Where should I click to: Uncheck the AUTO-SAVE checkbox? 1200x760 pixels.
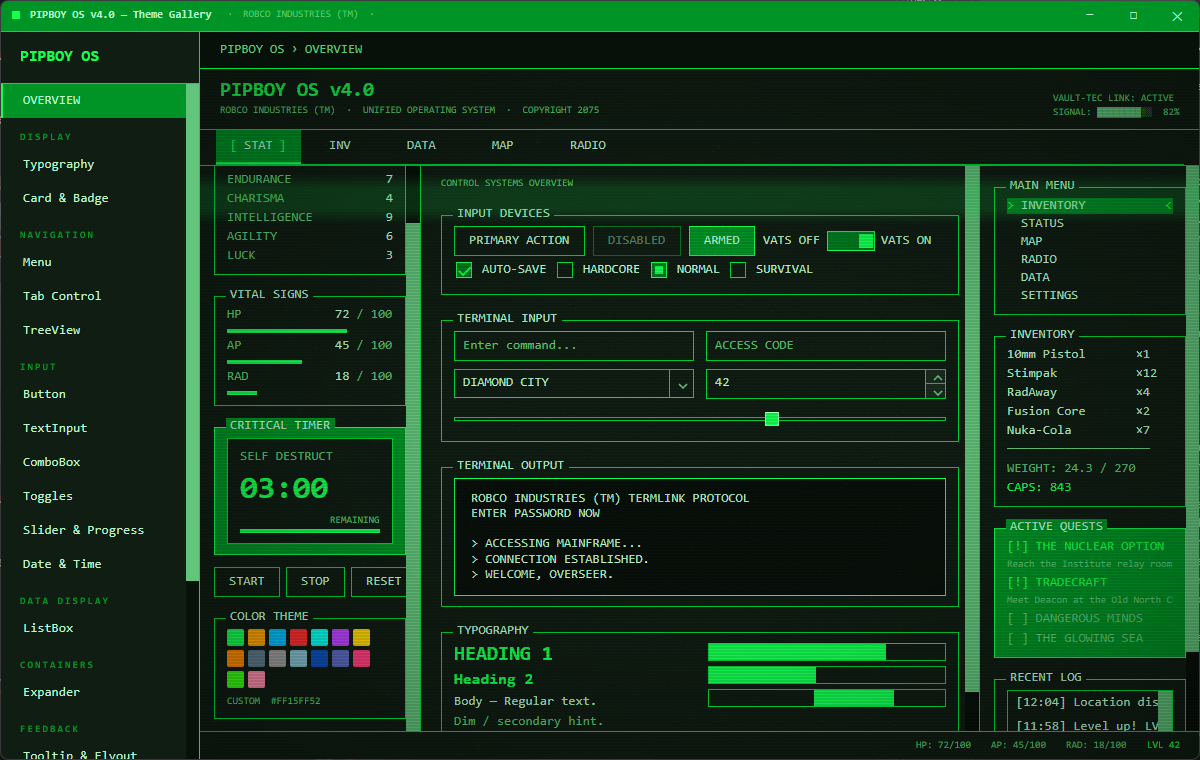pyautogui.click(x=464, y=269)
